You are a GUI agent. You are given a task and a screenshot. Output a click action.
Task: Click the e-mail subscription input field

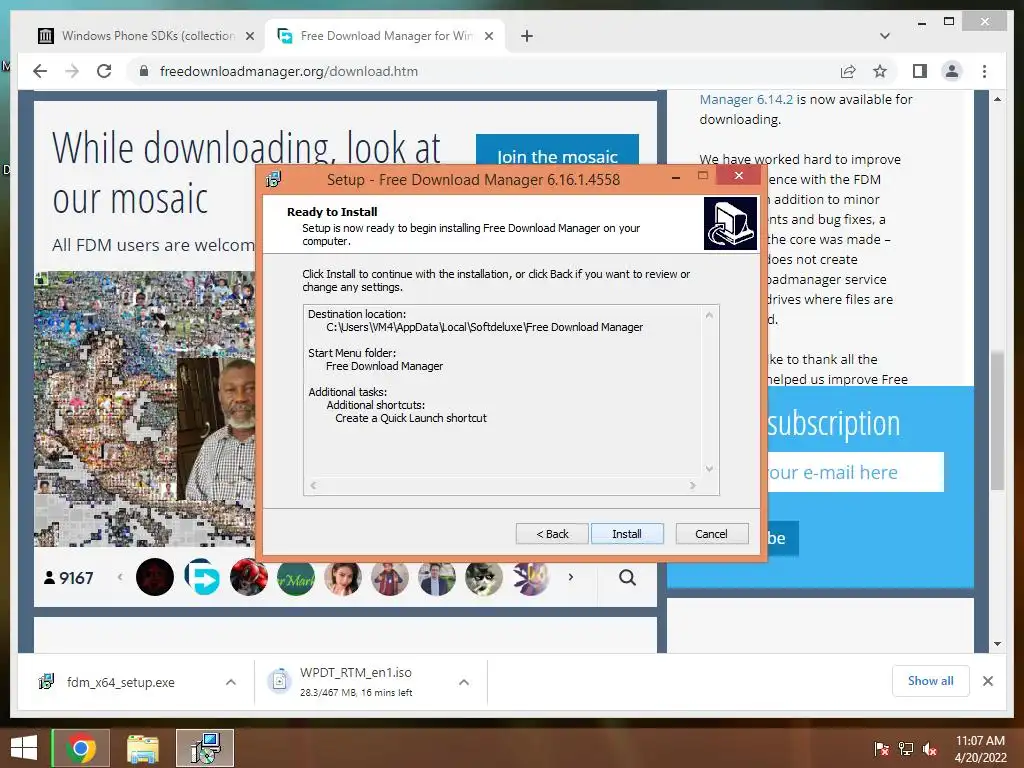(856, 472)
